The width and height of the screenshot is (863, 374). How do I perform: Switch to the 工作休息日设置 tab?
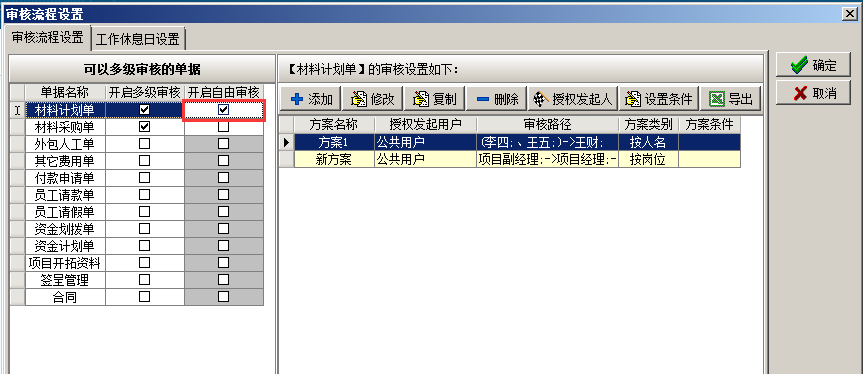(x=138, y=39)
